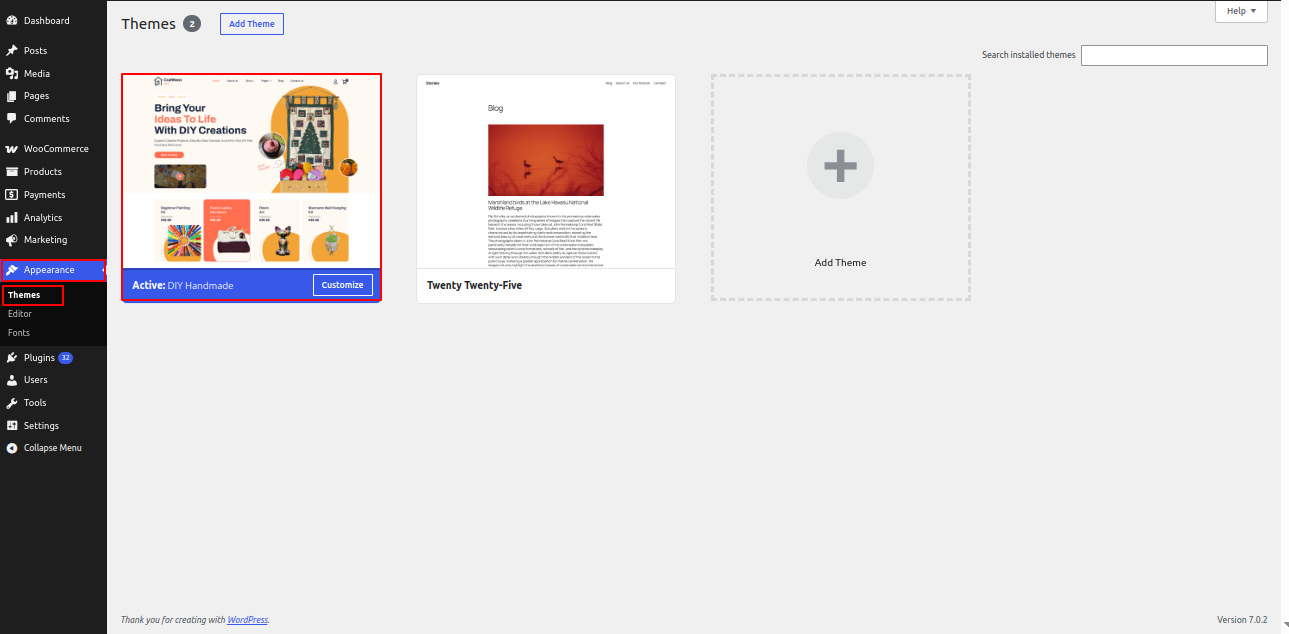Viewport: 1289px width, 634px height.
Task: Open the Marketing menu label
Action: (x=46, y=240)
